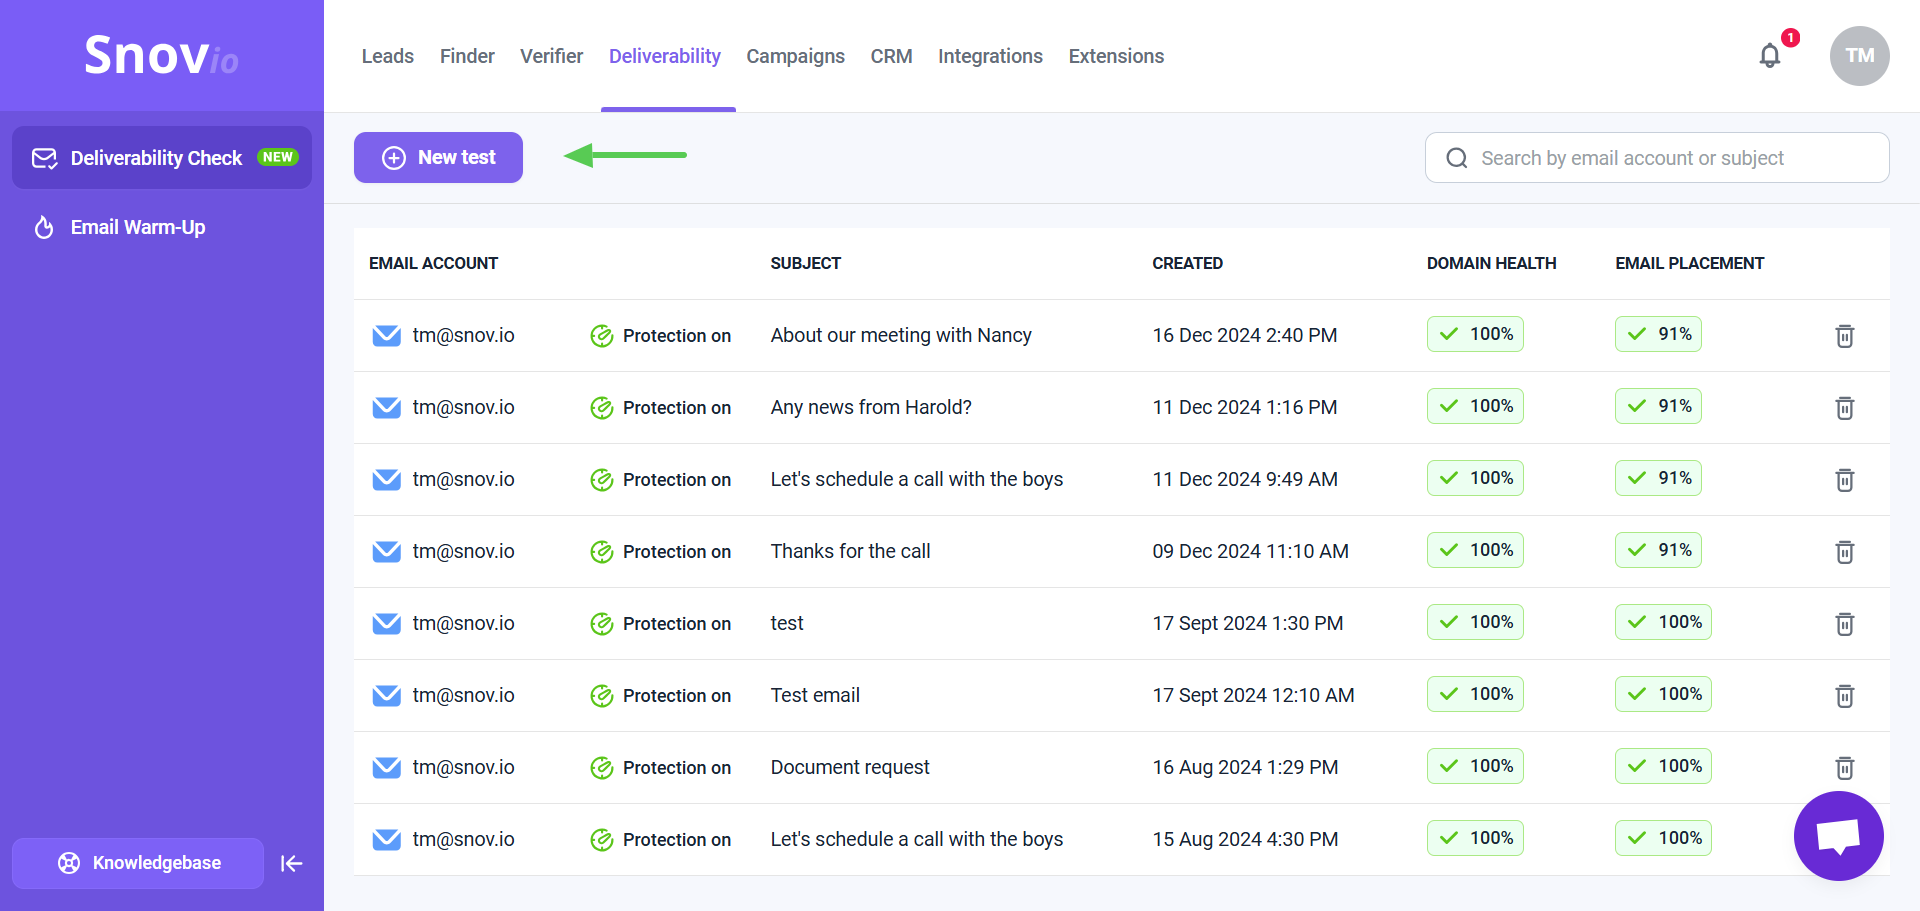Viewport: 1920px width, 911px height.
Task: Delete the 'About our meeting with Nancy' test
Action: pyautogui.click(x=1845, y=336)
